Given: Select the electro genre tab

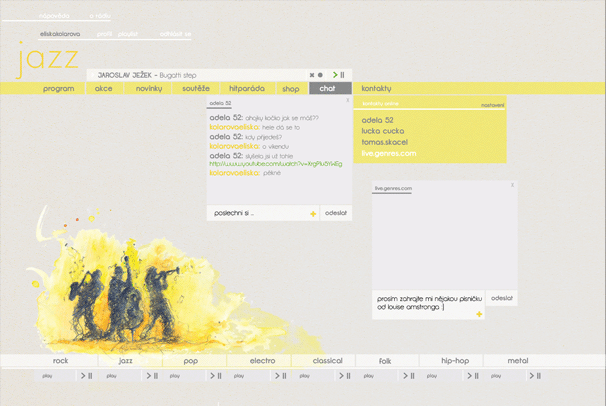Looking at the screenshot, I should coord(262,360).
